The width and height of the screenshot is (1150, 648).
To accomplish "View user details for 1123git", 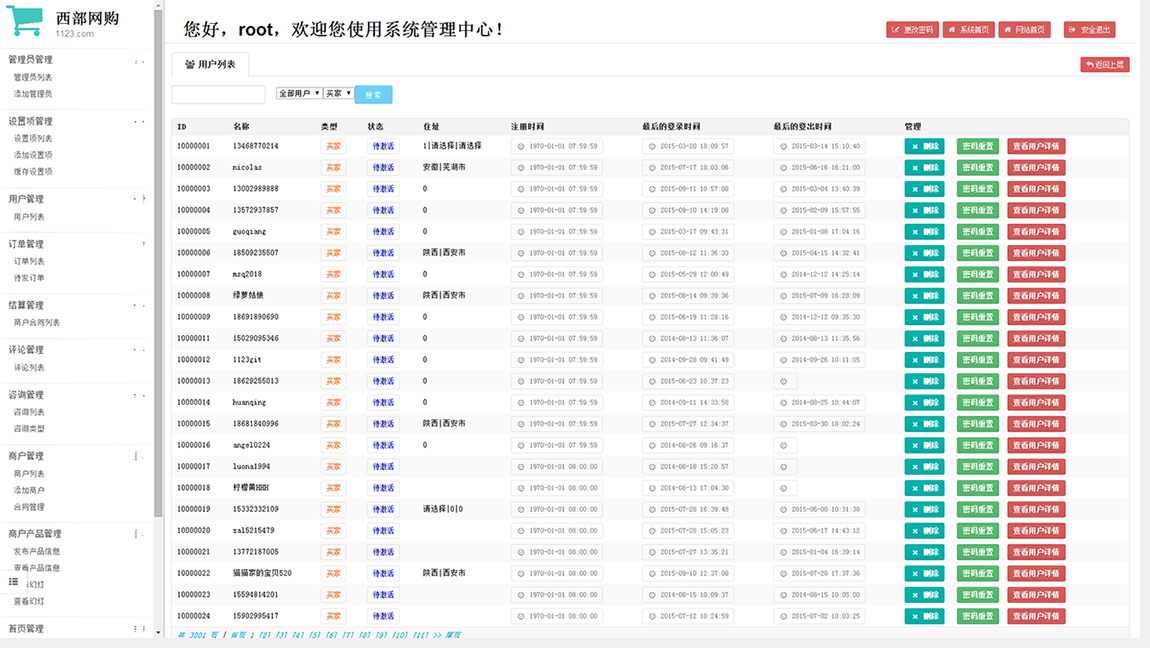I will coord(1035,360).
